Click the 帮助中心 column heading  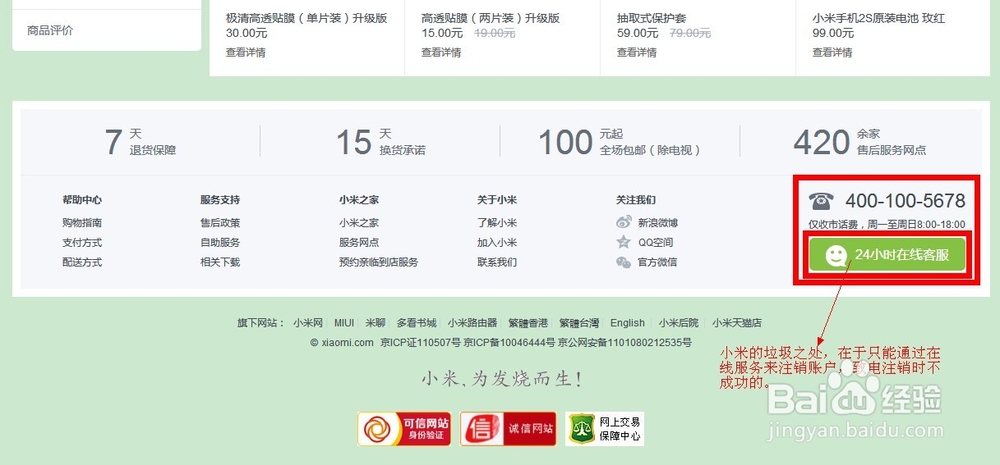pyautogui.click(x=82, y=200)
